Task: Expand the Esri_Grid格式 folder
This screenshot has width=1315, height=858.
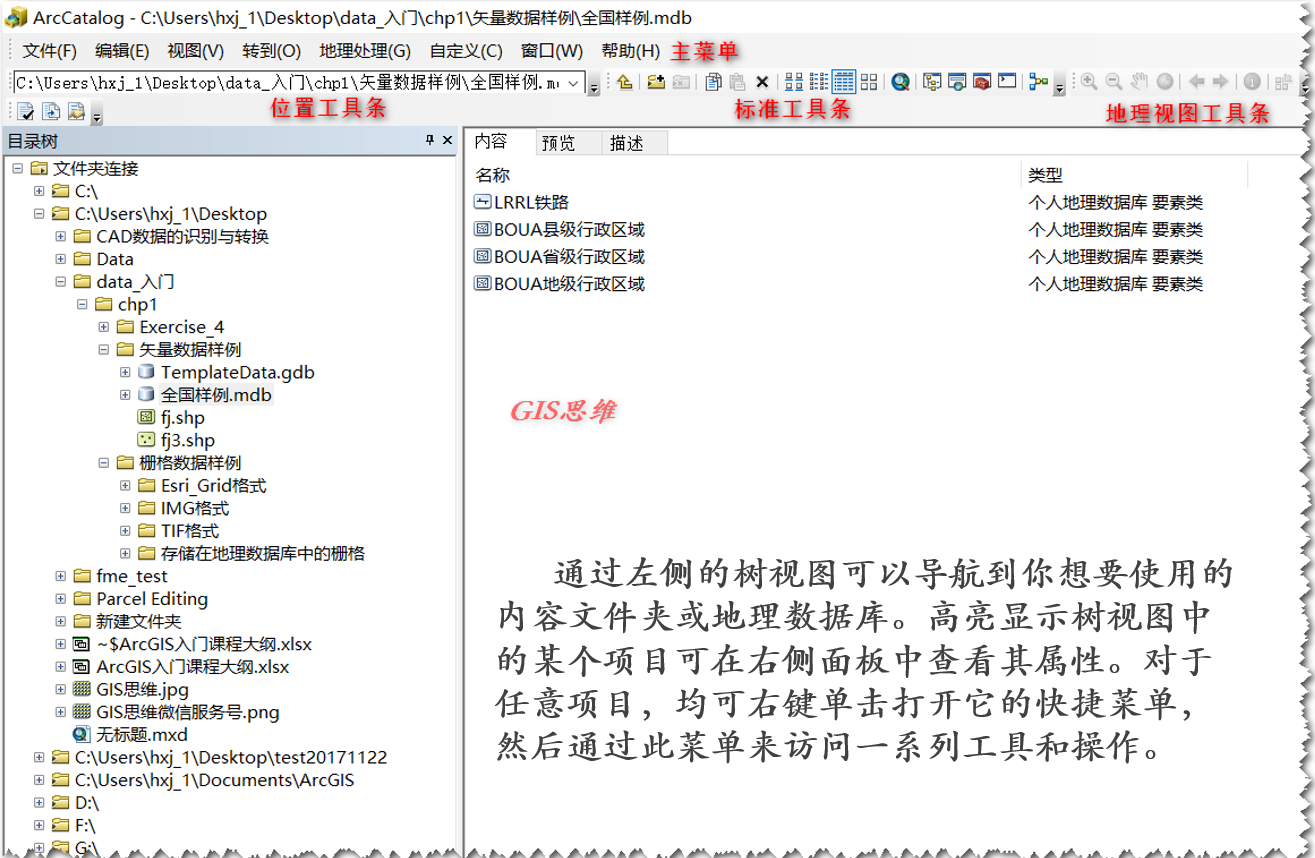Action: click(125, 486)
